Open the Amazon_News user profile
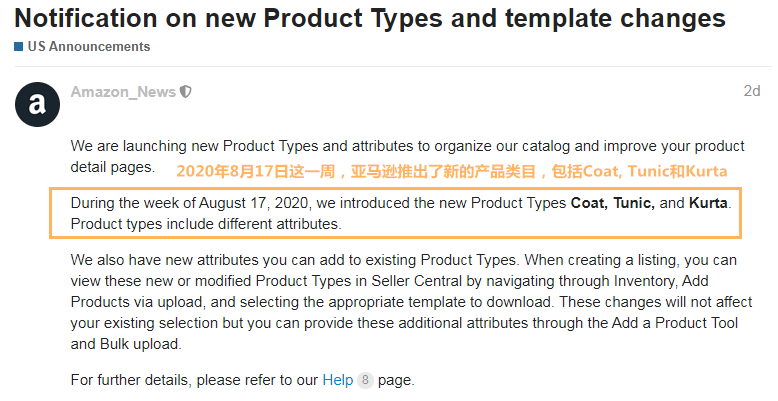The height and width of the screenshot is (401, 778). [122, 92]
